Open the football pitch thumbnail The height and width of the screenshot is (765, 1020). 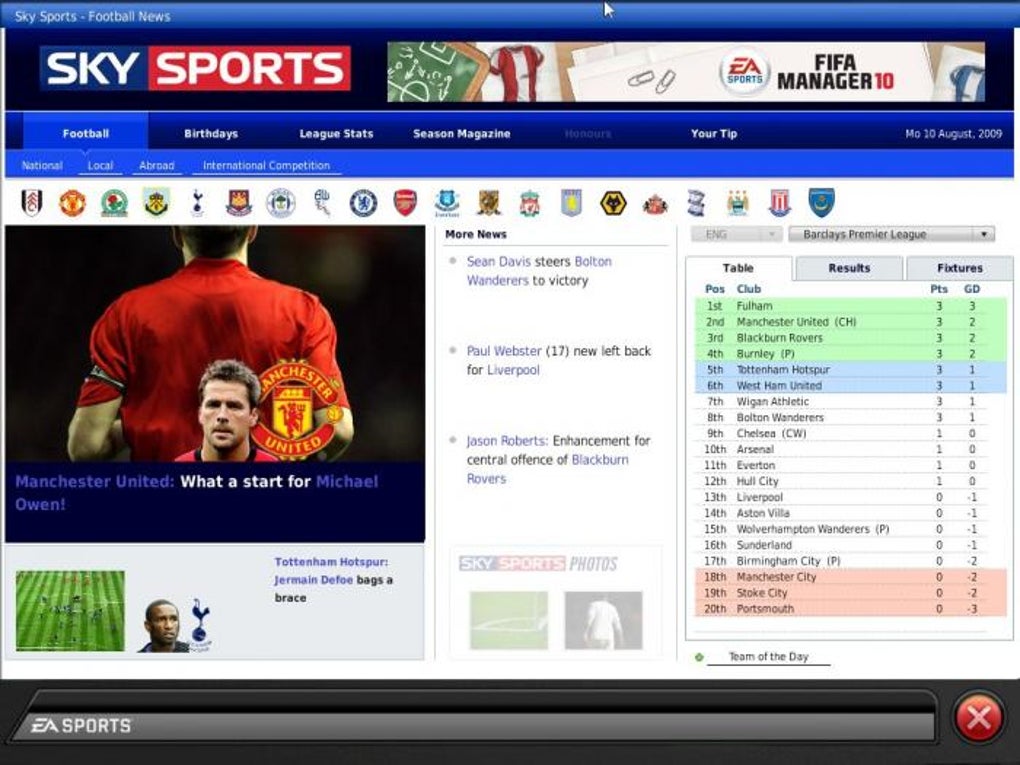point(70,611)
